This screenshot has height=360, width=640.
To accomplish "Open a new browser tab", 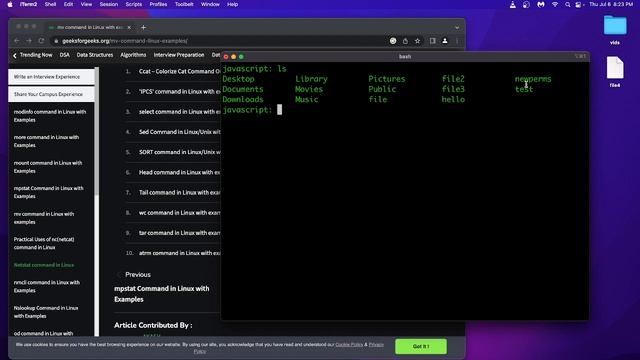I will 143,27.
